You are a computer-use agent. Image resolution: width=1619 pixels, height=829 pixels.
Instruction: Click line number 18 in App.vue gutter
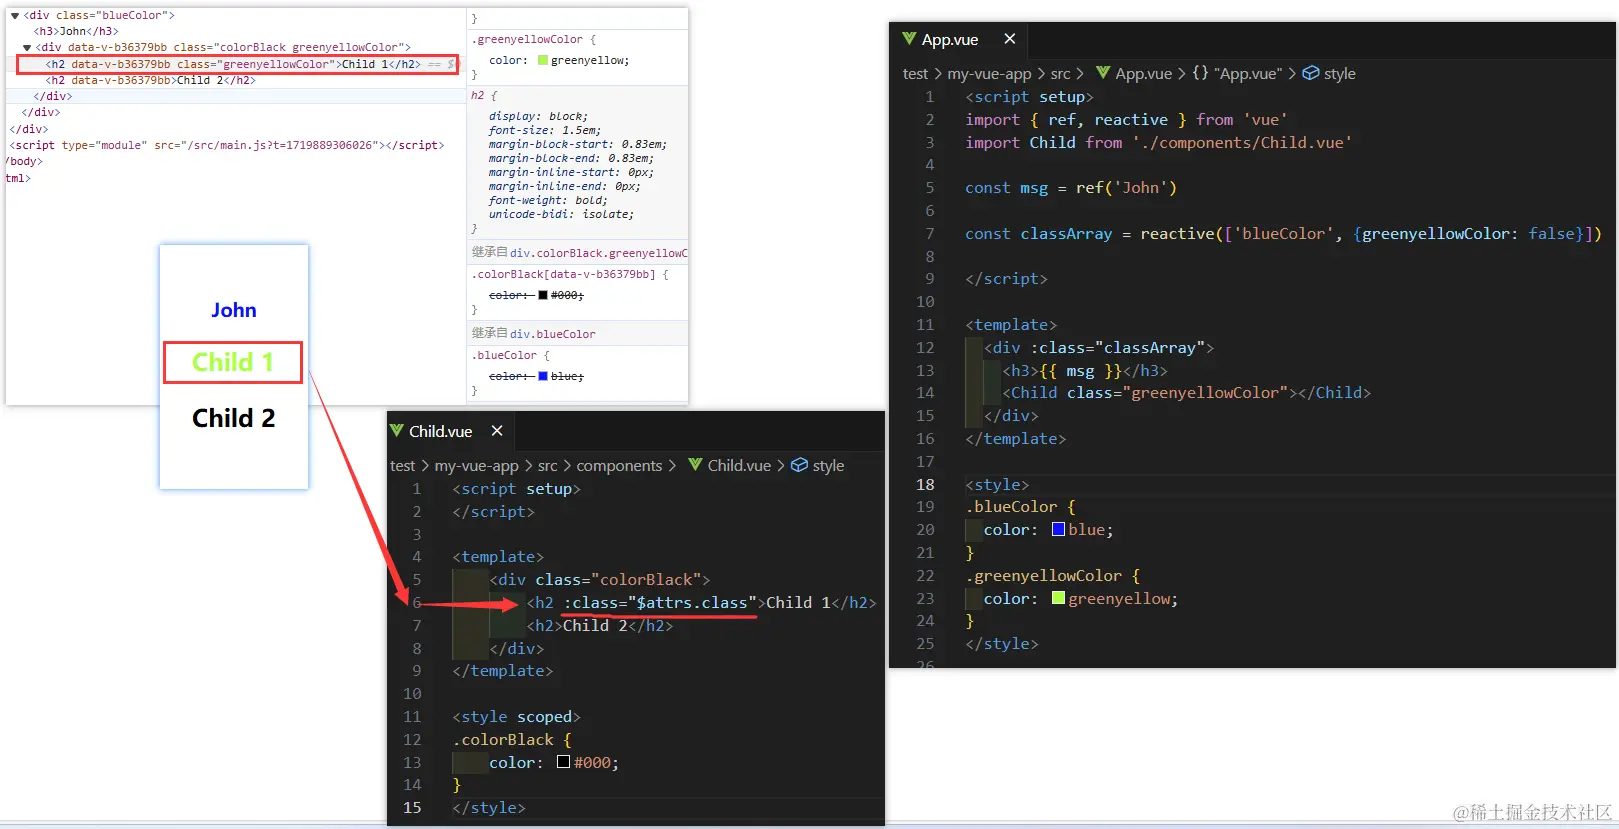925,484
